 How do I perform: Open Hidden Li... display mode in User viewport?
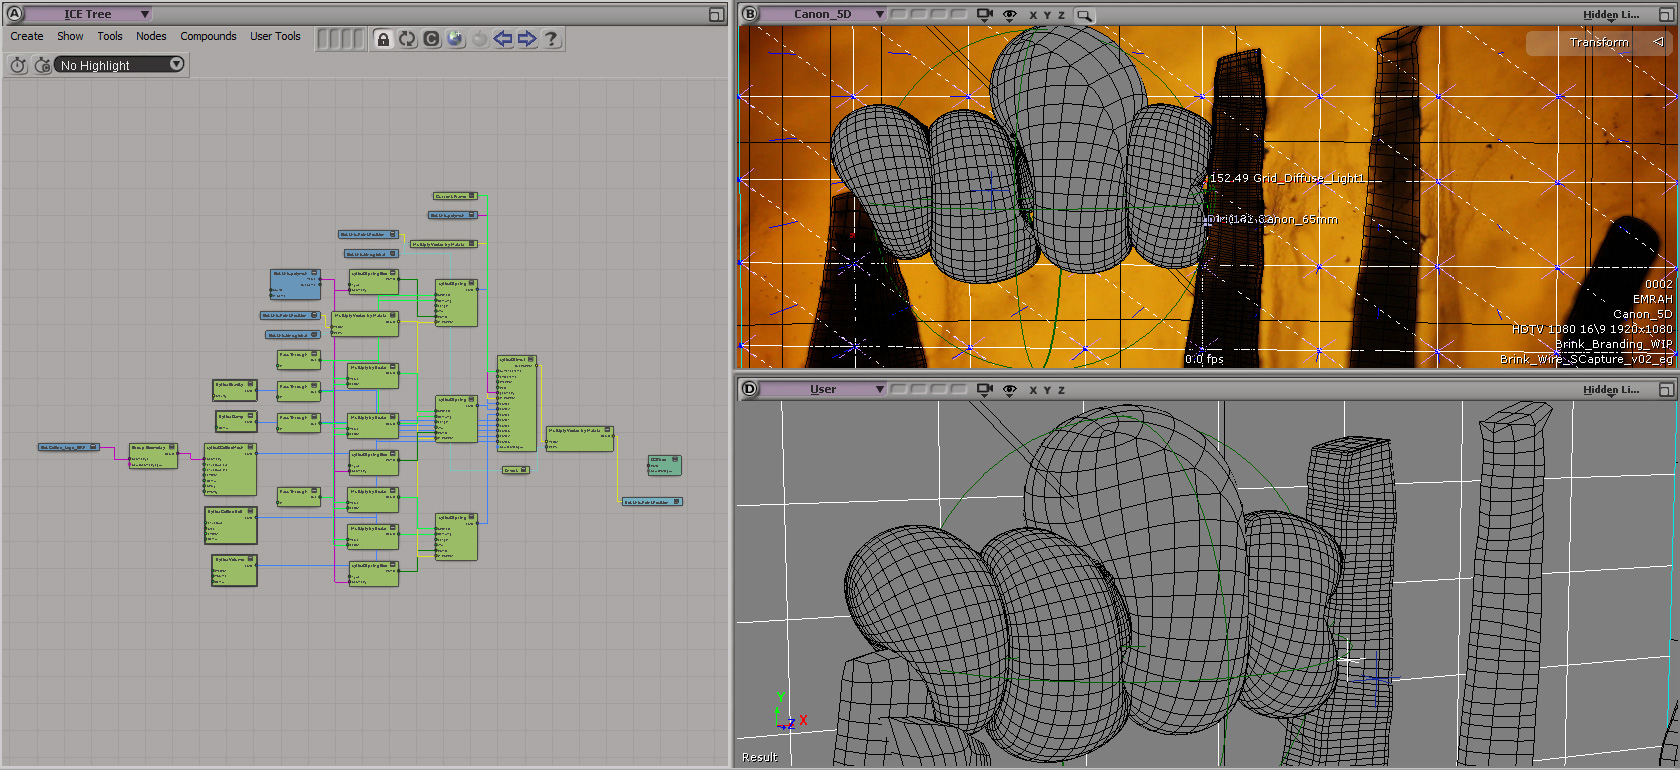[x=1611, y=390]
